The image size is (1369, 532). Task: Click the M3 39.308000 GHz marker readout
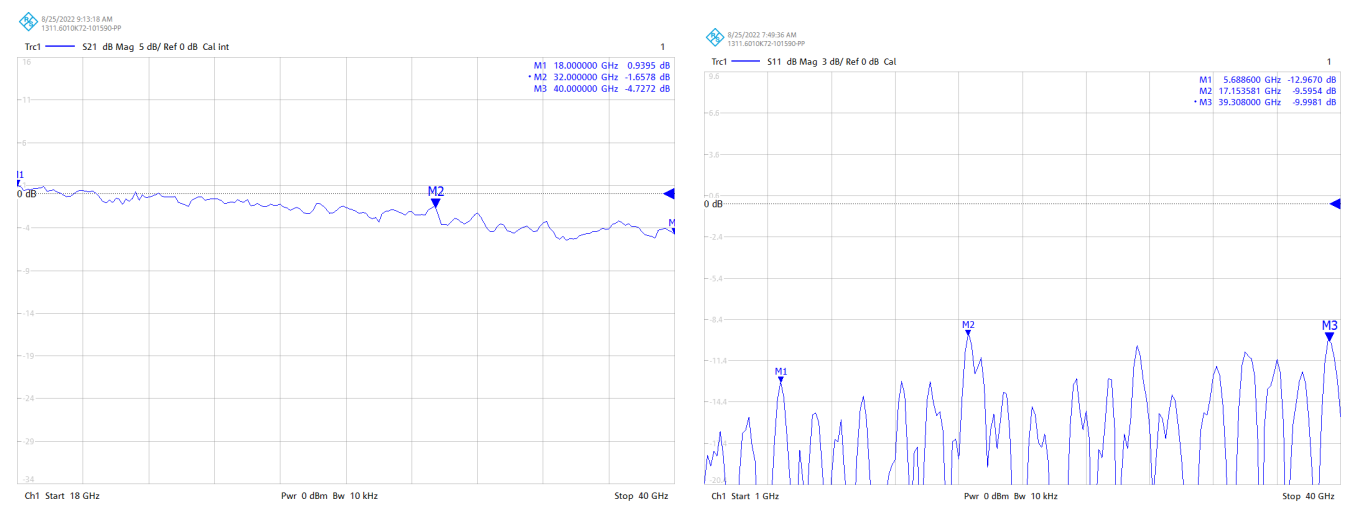click(x=1266, y=102)
